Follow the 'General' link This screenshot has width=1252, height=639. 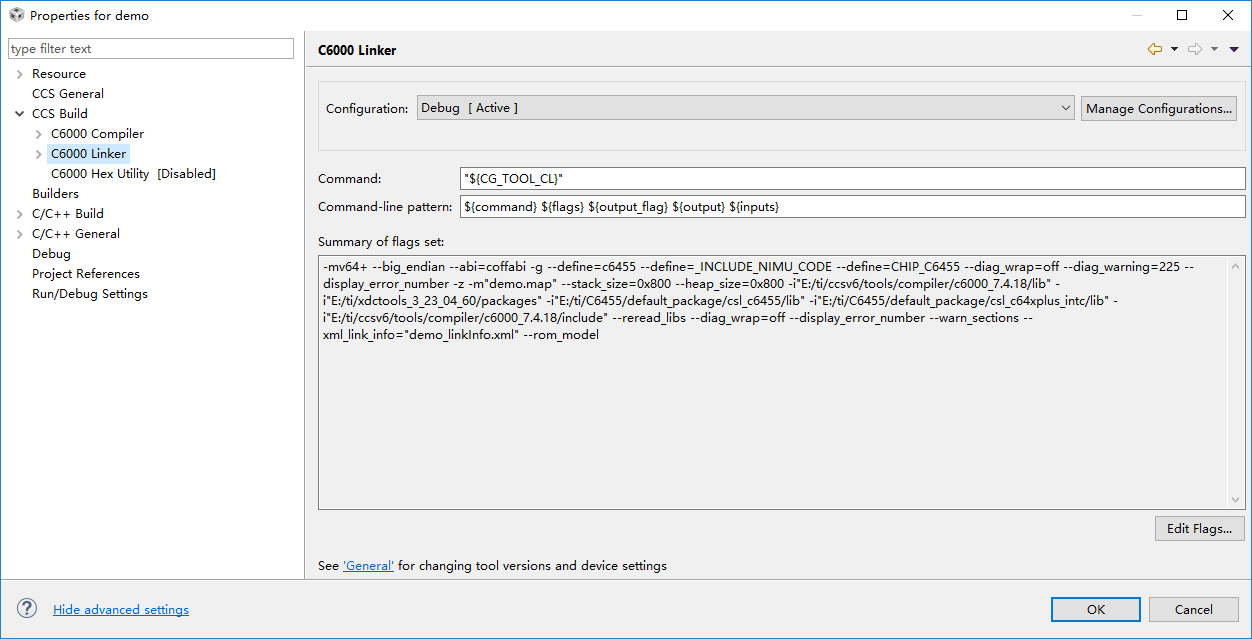368,566
